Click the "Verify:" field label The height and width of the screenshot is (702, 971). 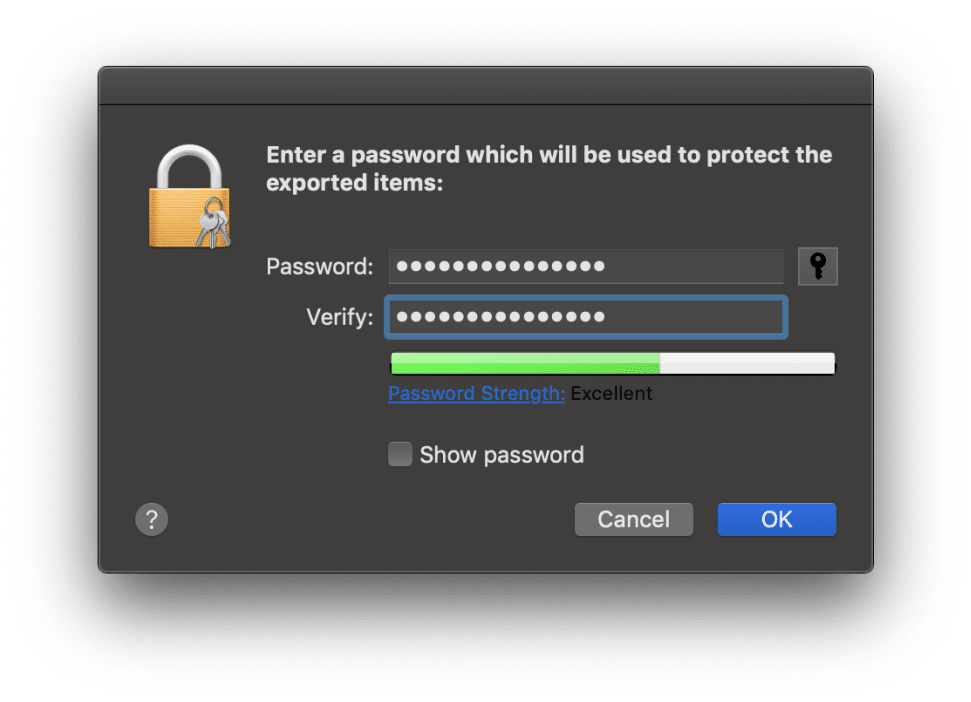[339, 317]
